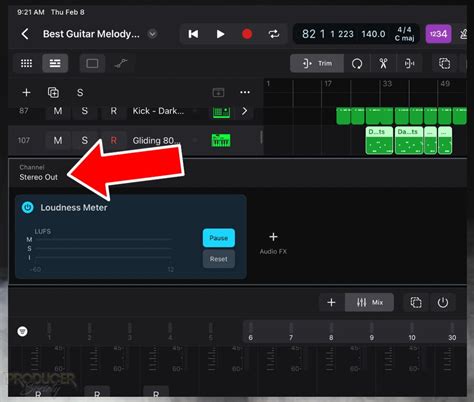474x402 pixels.
Task: Tap the track import box icon
Action: coord(218,92)
